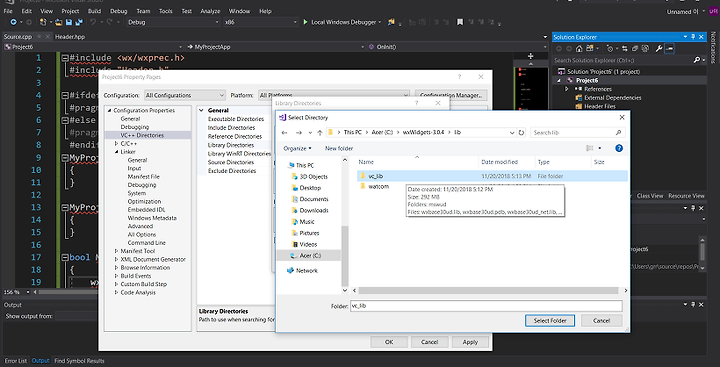The width and height of the screenshot is (720, 367).
Task: Click Navigate Backward icon in toolbar
Action: click(14, 22)
